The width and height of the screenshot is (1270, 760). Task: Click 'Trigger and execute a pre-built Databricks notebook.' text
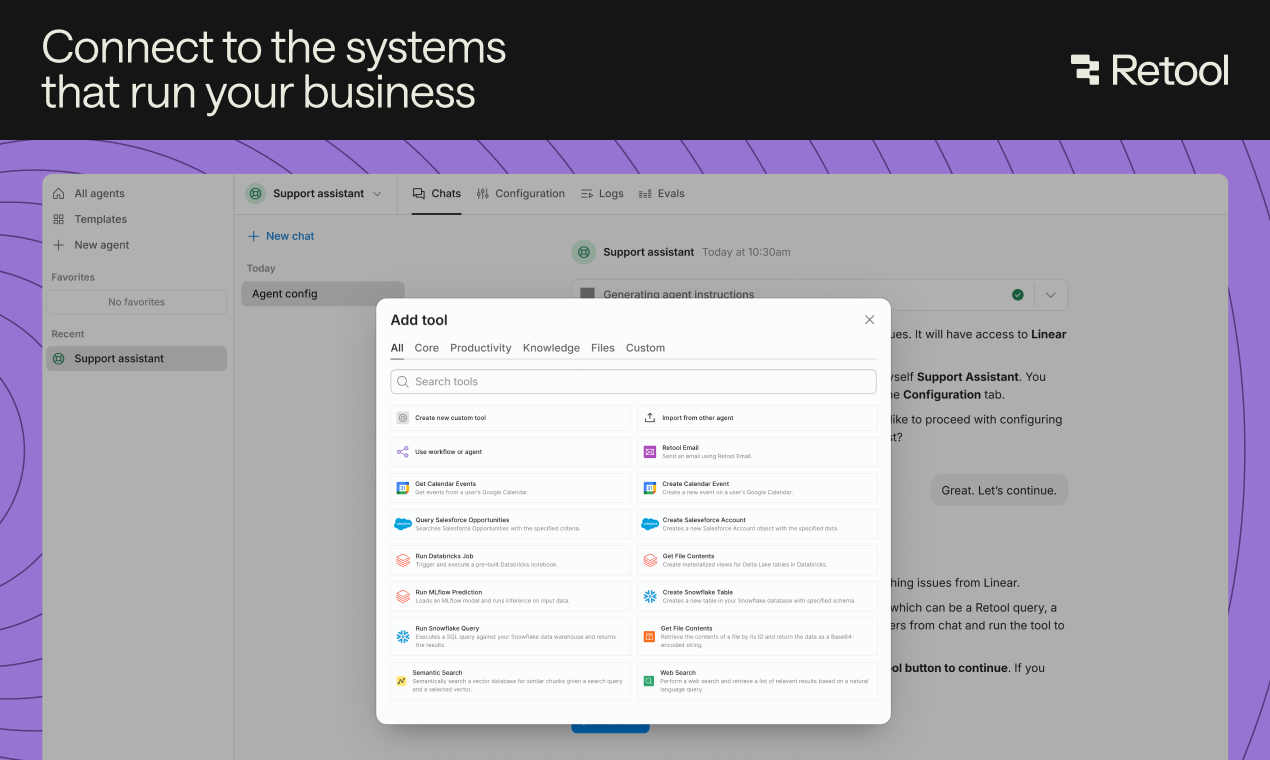(x=486, y=564)
